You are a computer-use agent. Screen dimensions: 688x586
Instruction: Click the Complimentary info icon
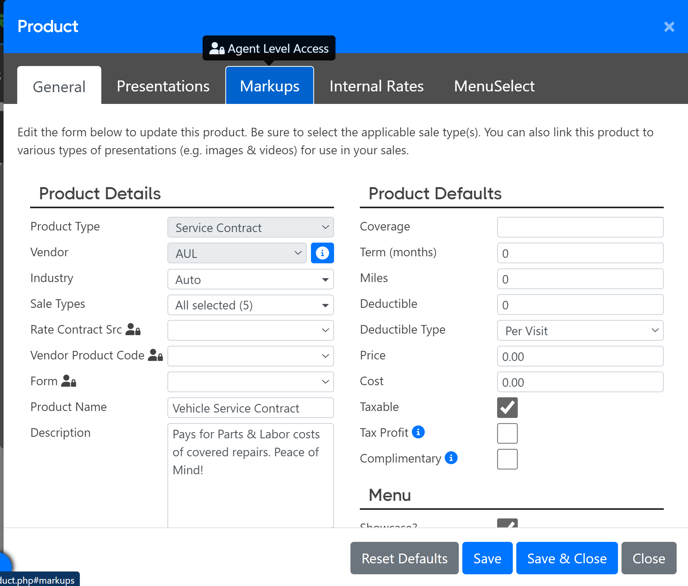point(451,458)
